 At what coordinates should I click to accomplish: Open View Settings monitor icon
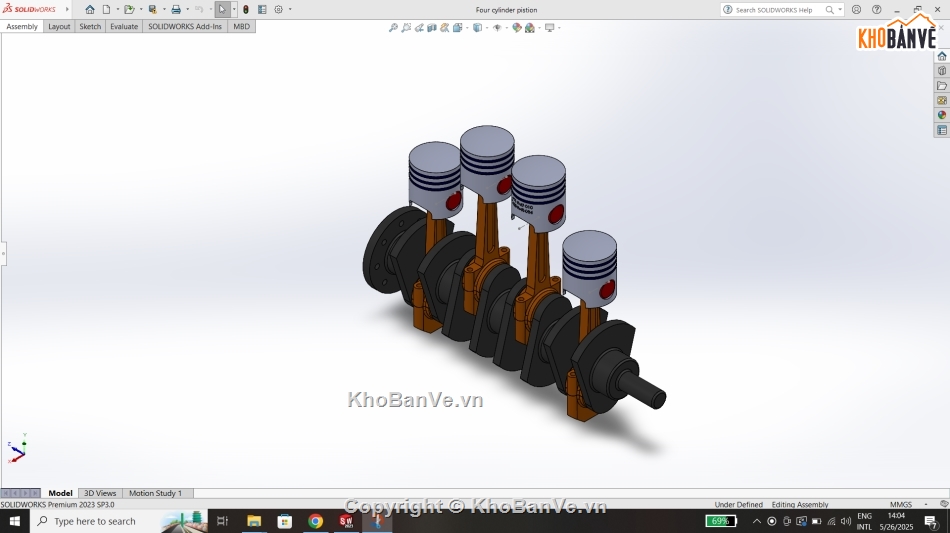(550, 27)
